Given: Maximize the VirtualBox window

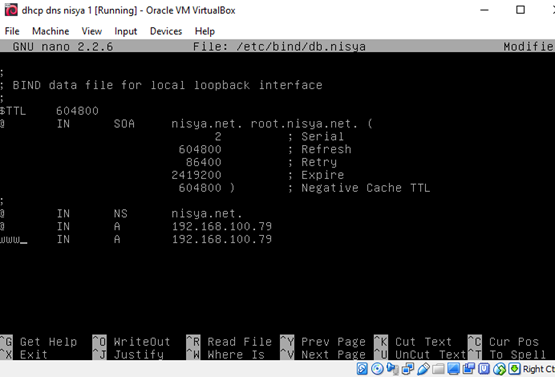Looking at the screenshot, I should [x=520, y=10].
